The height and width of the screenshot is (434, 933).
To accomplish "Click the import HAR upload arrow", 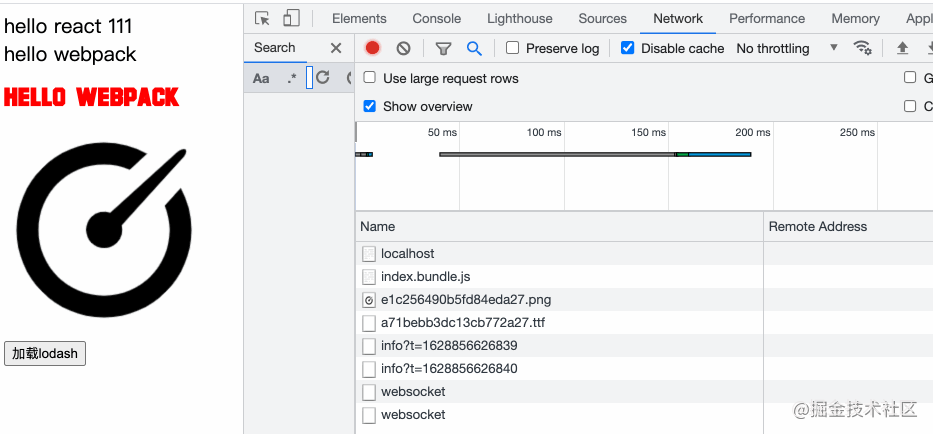I will tap(903, 48).
